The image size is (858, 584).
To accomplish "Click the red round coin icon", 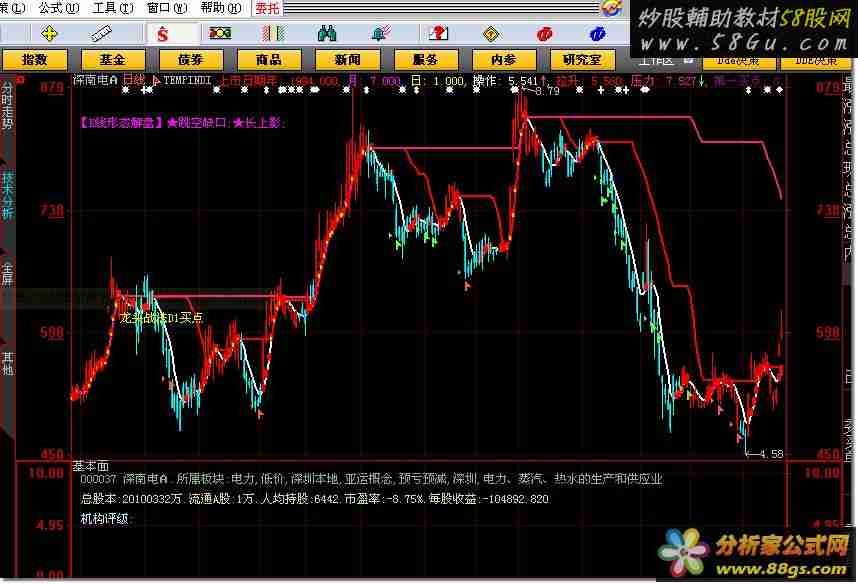I will pos(545,33).
